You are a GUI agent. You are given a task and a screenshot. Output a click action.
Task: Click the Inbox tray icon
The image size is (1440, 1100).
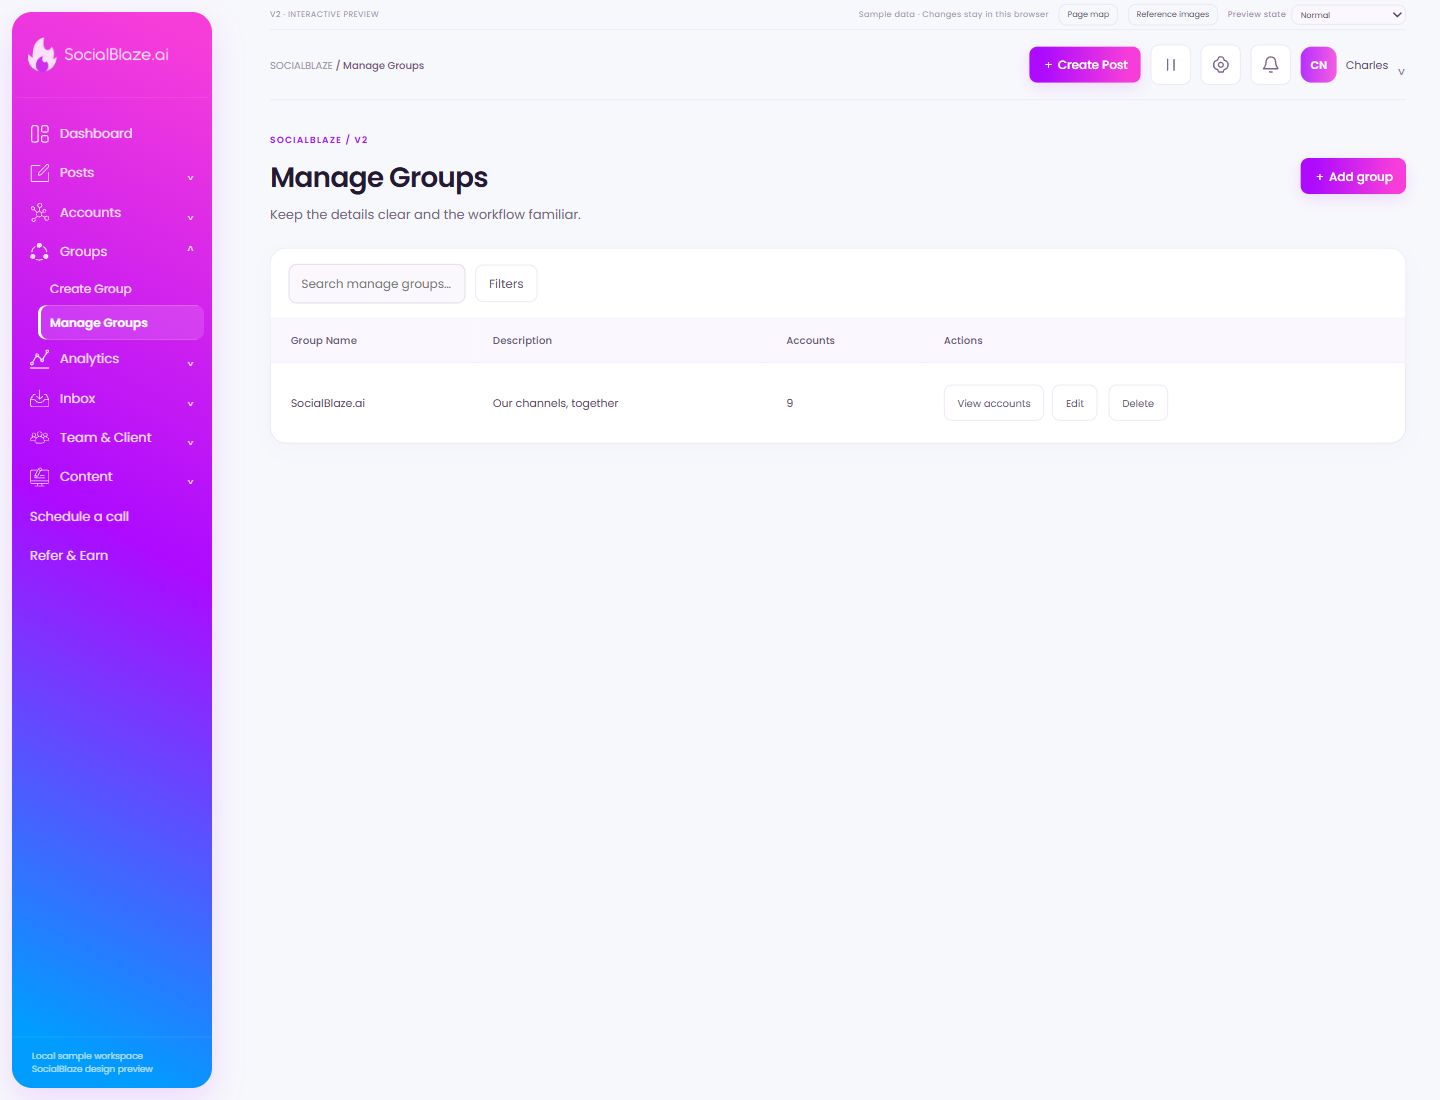[40, 399]
